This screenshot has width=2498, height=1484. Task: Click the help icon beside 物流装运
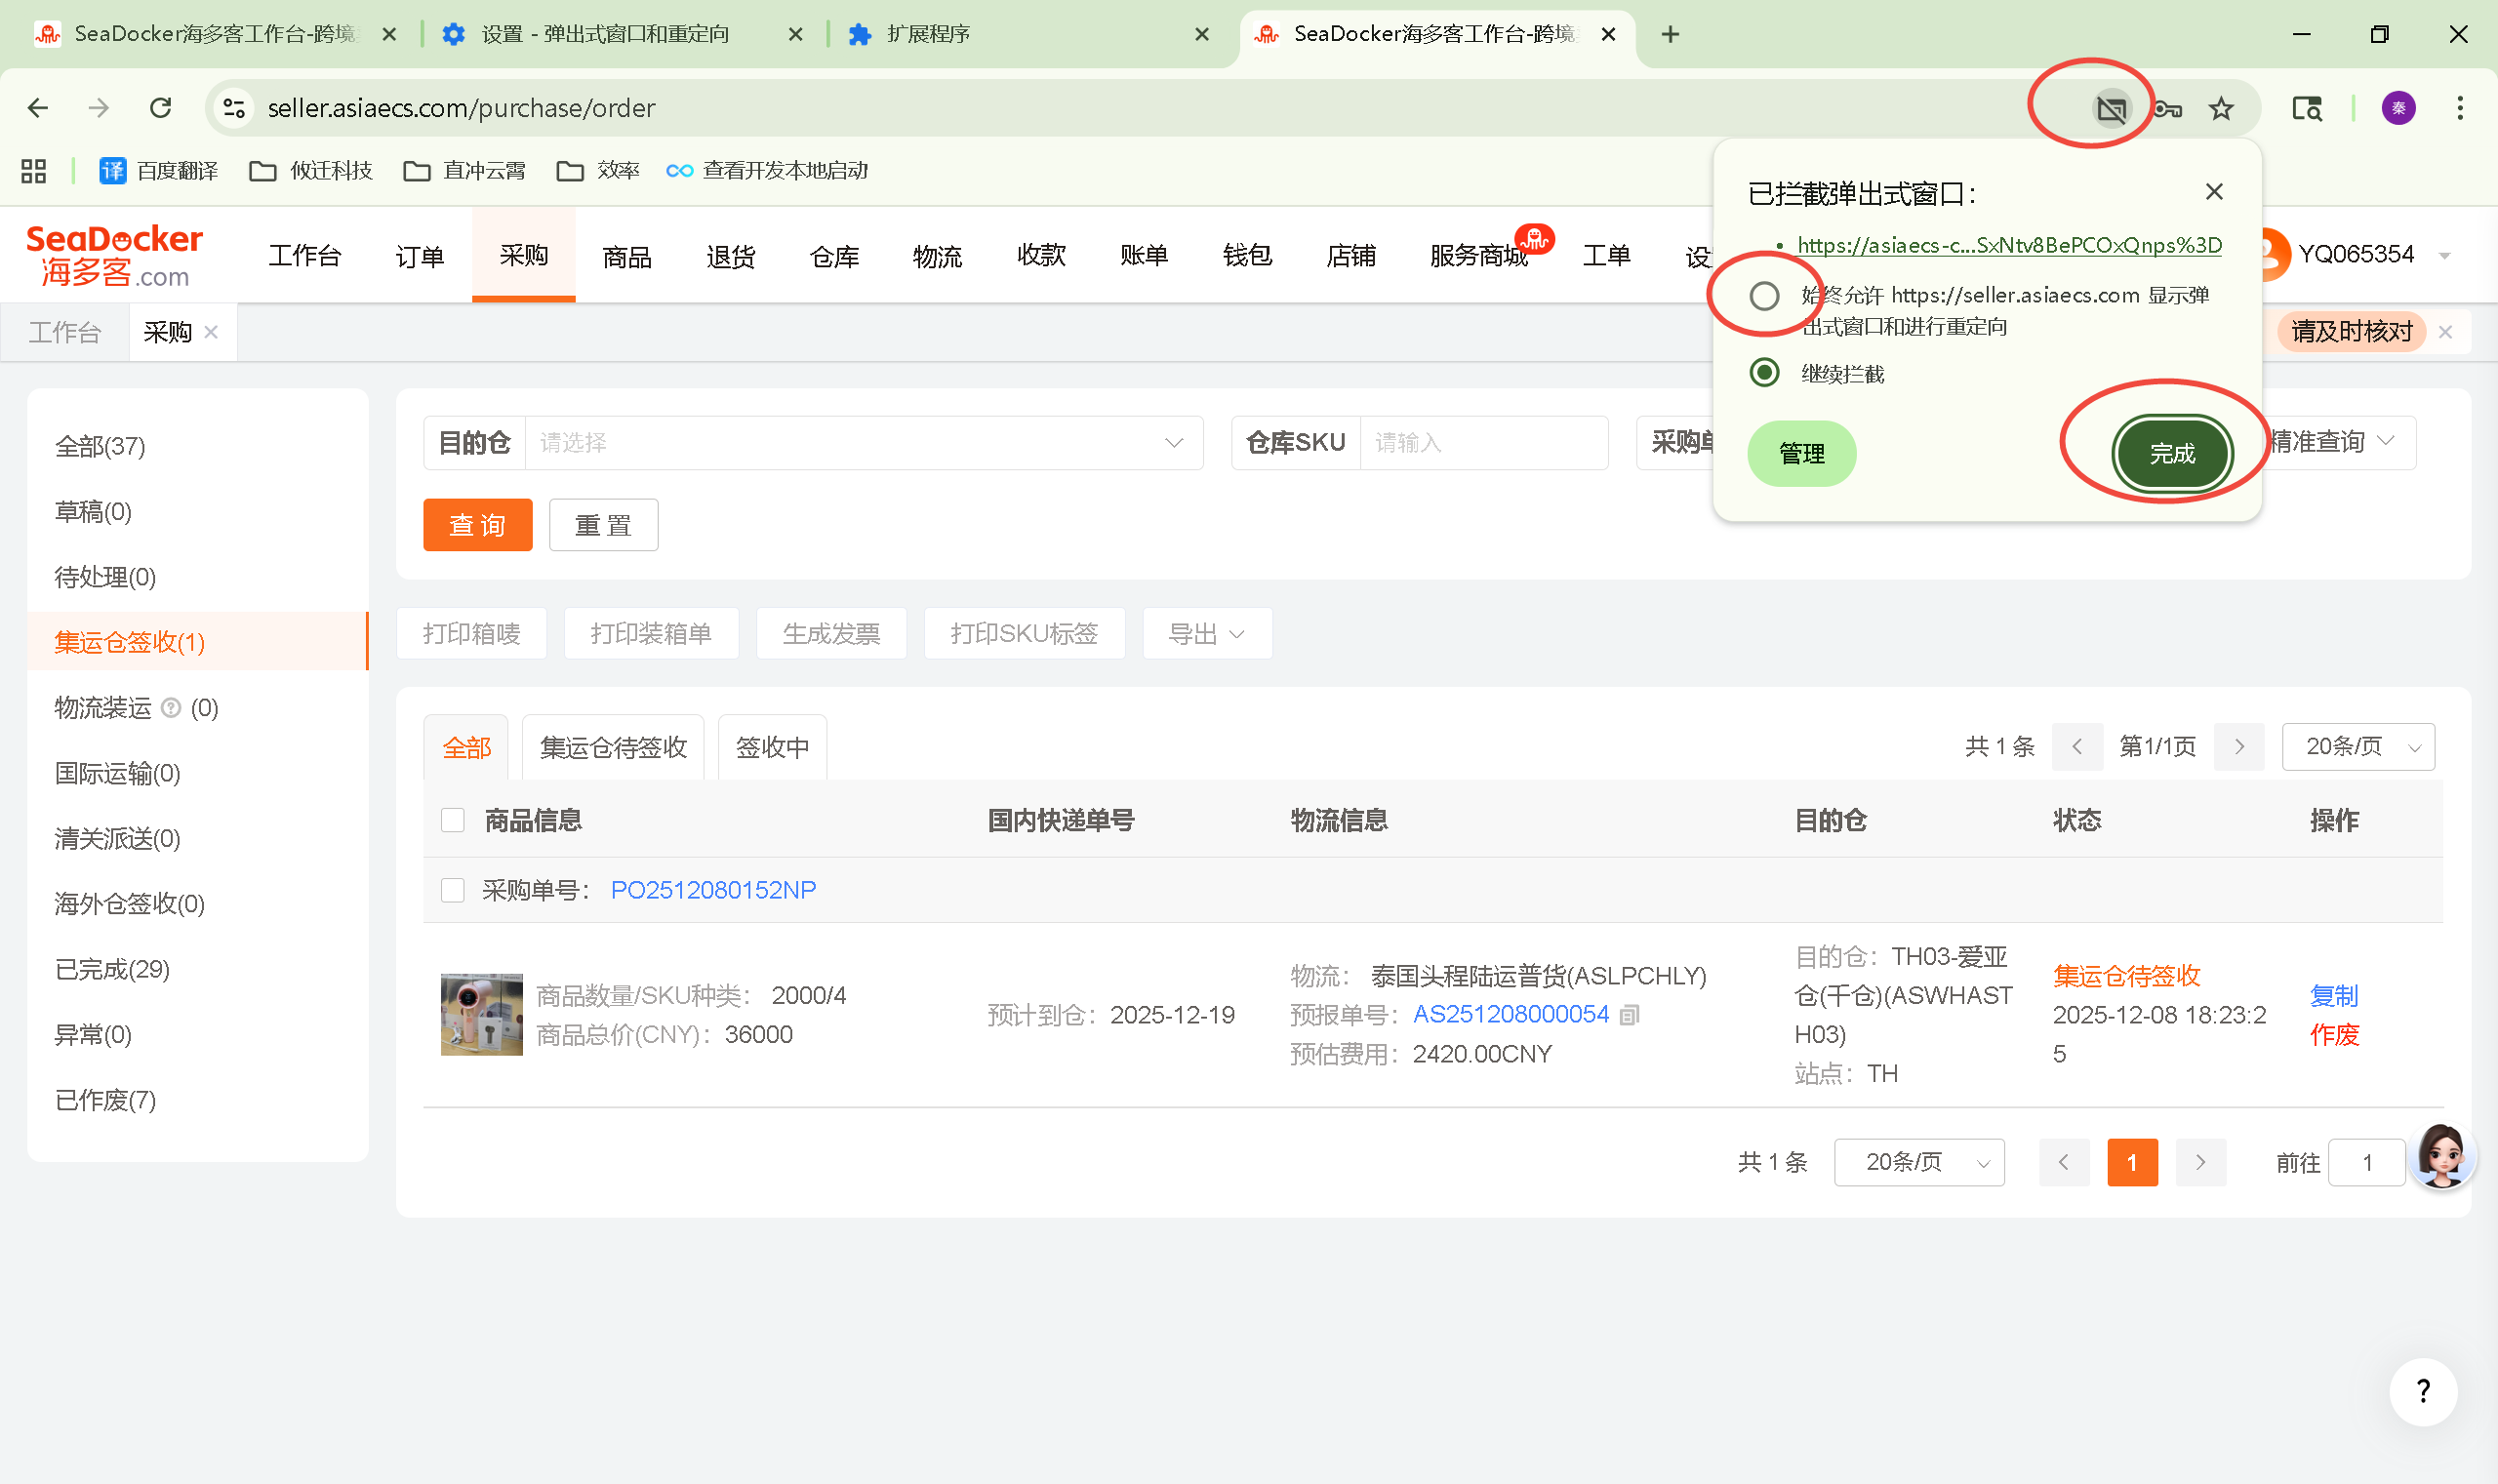(x=171, y=708)
